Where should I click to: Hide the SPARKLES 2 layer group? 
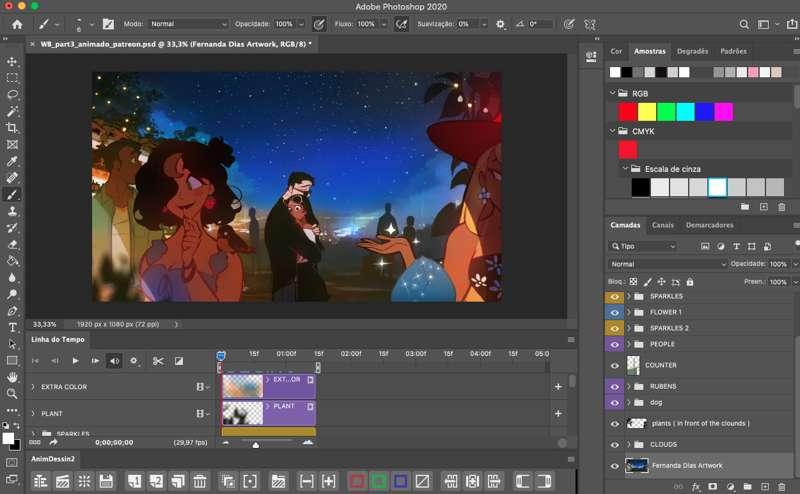614,328
